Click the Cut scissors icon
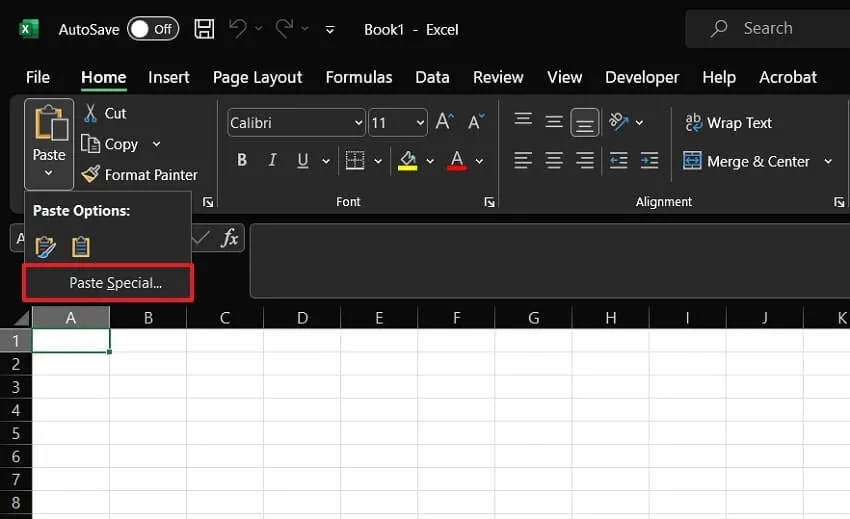850x519 pixels. click(90, 113)
